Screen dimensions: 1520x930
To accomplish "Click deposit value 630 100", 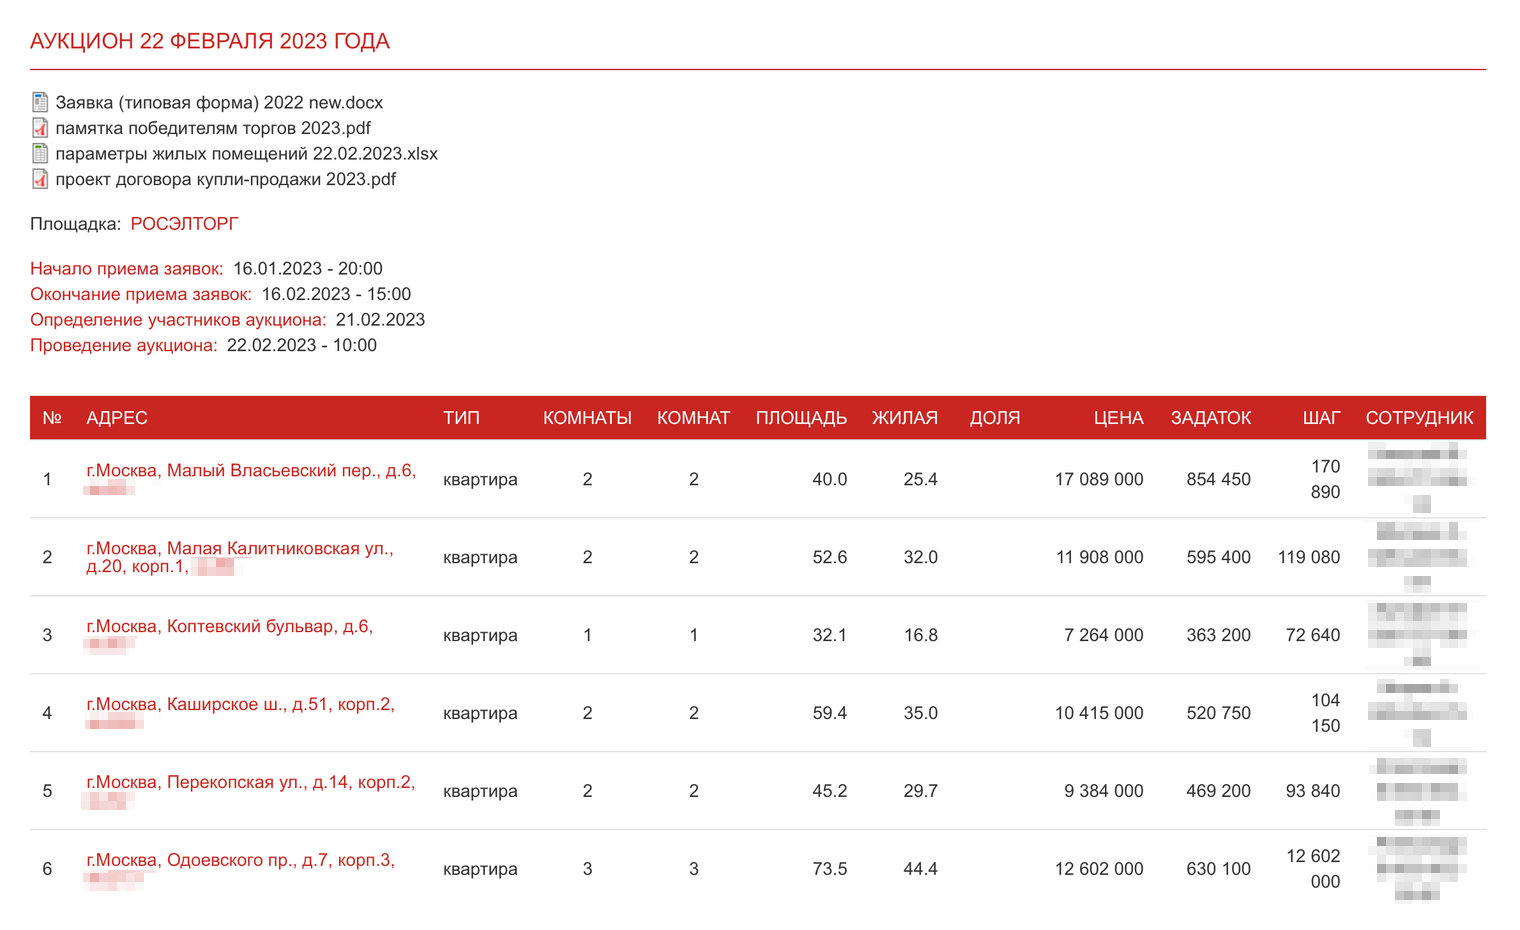I will coord(1218,869).
